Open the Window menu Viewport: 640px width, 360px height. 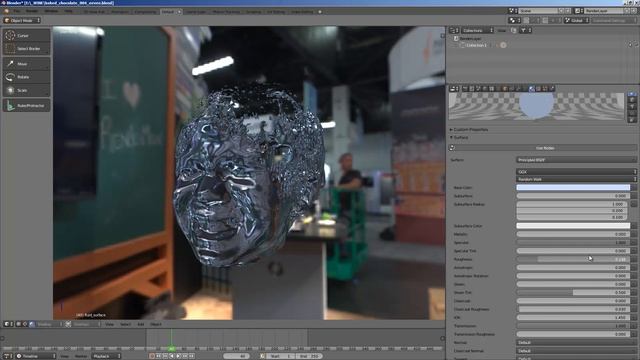[x=51, y=11]
